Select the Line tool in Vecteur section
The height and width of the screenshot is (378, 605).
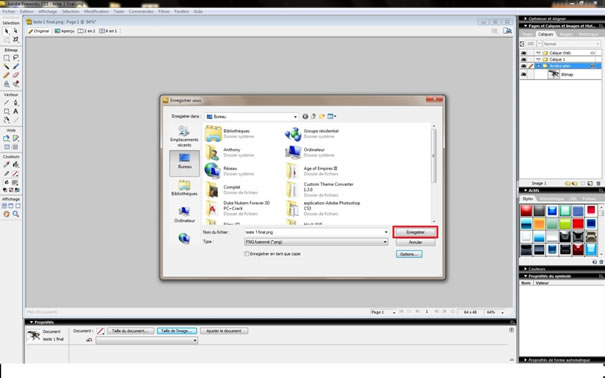7,103
